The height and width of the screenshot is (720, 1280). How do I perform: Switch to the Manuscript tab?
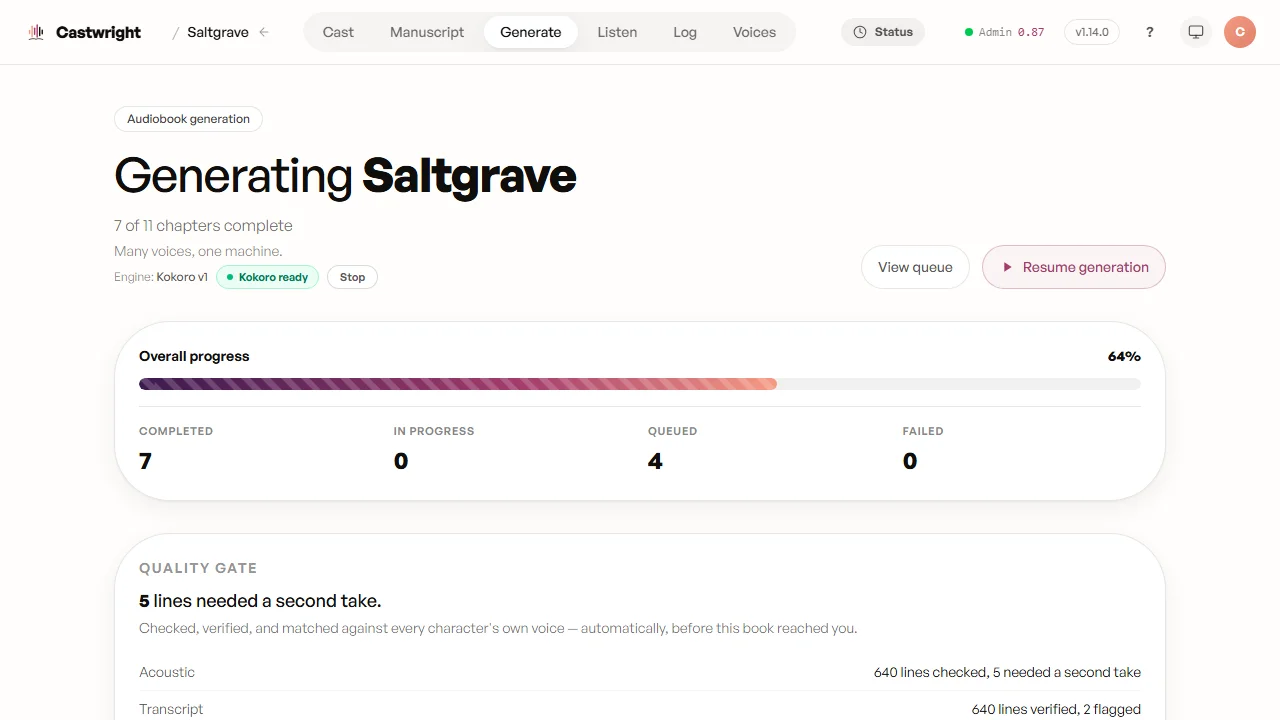427,32
